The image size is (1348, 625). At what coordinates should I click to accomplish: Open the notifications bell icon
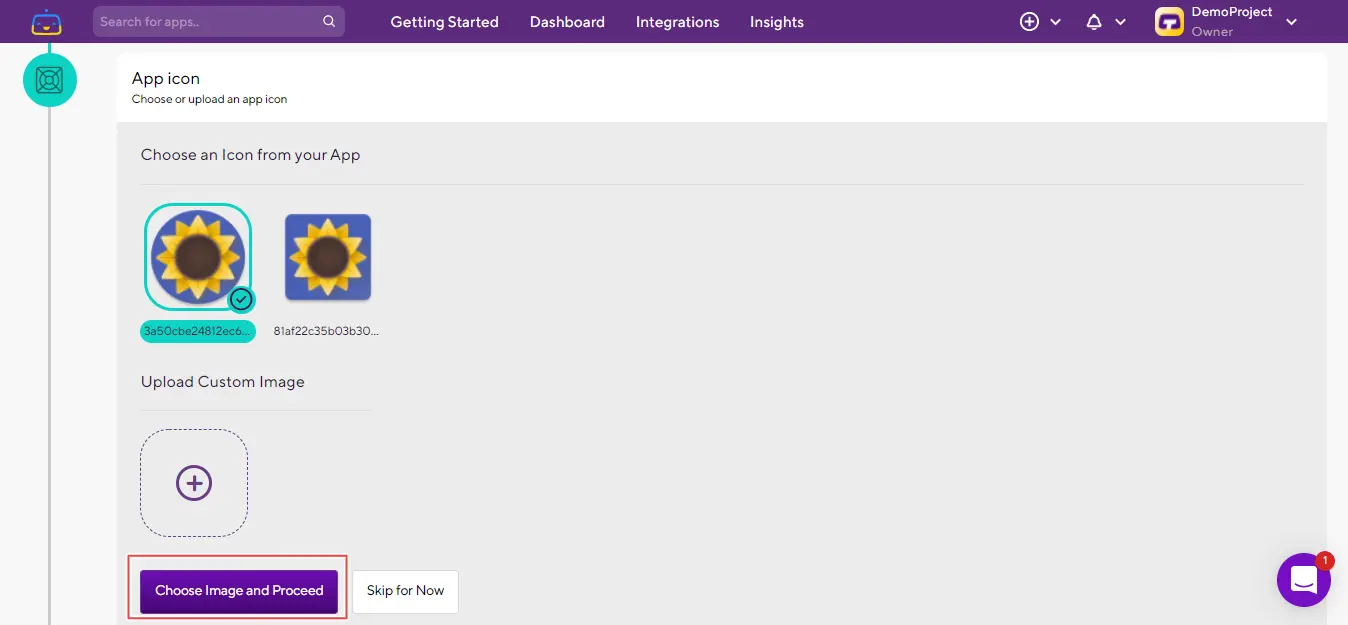(1094, 22)
